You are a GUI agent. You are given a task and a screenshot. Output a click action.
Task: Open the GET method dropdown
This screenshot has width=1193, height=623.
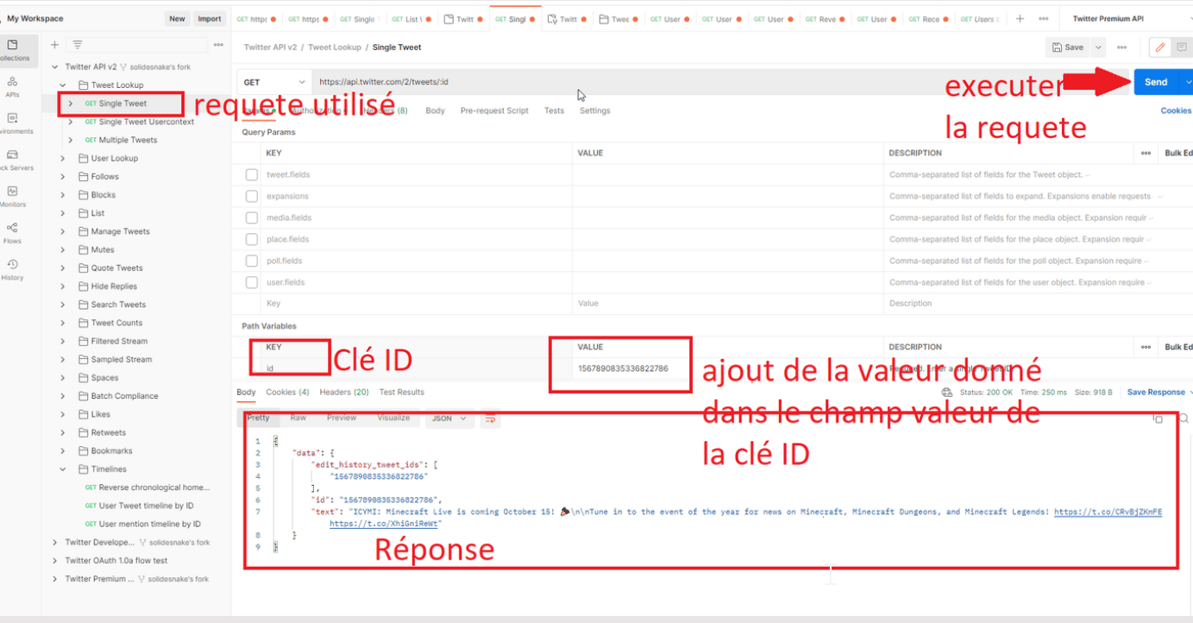[x=274, y=82]
